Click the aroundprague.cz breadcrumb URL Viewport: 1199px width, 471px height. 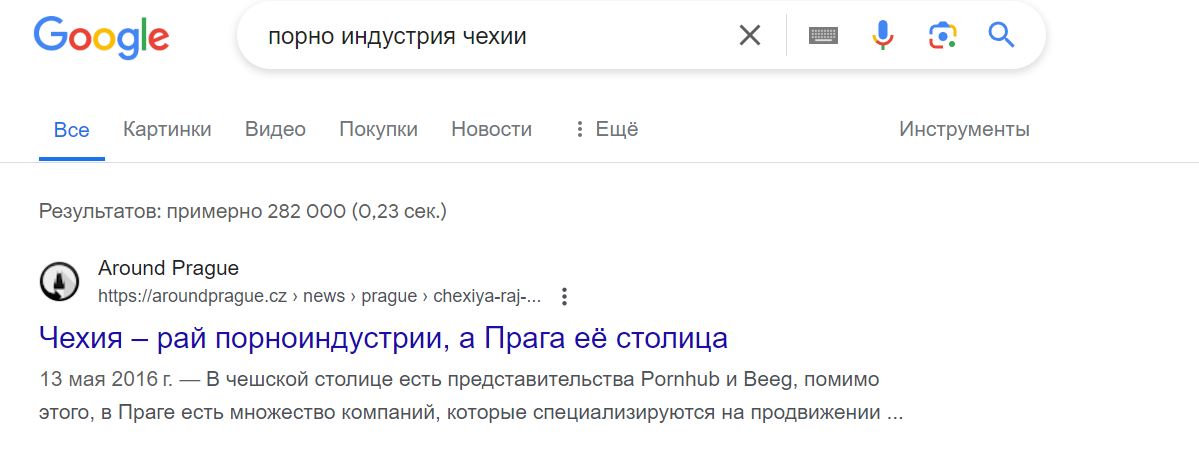(x=320, y=297)
